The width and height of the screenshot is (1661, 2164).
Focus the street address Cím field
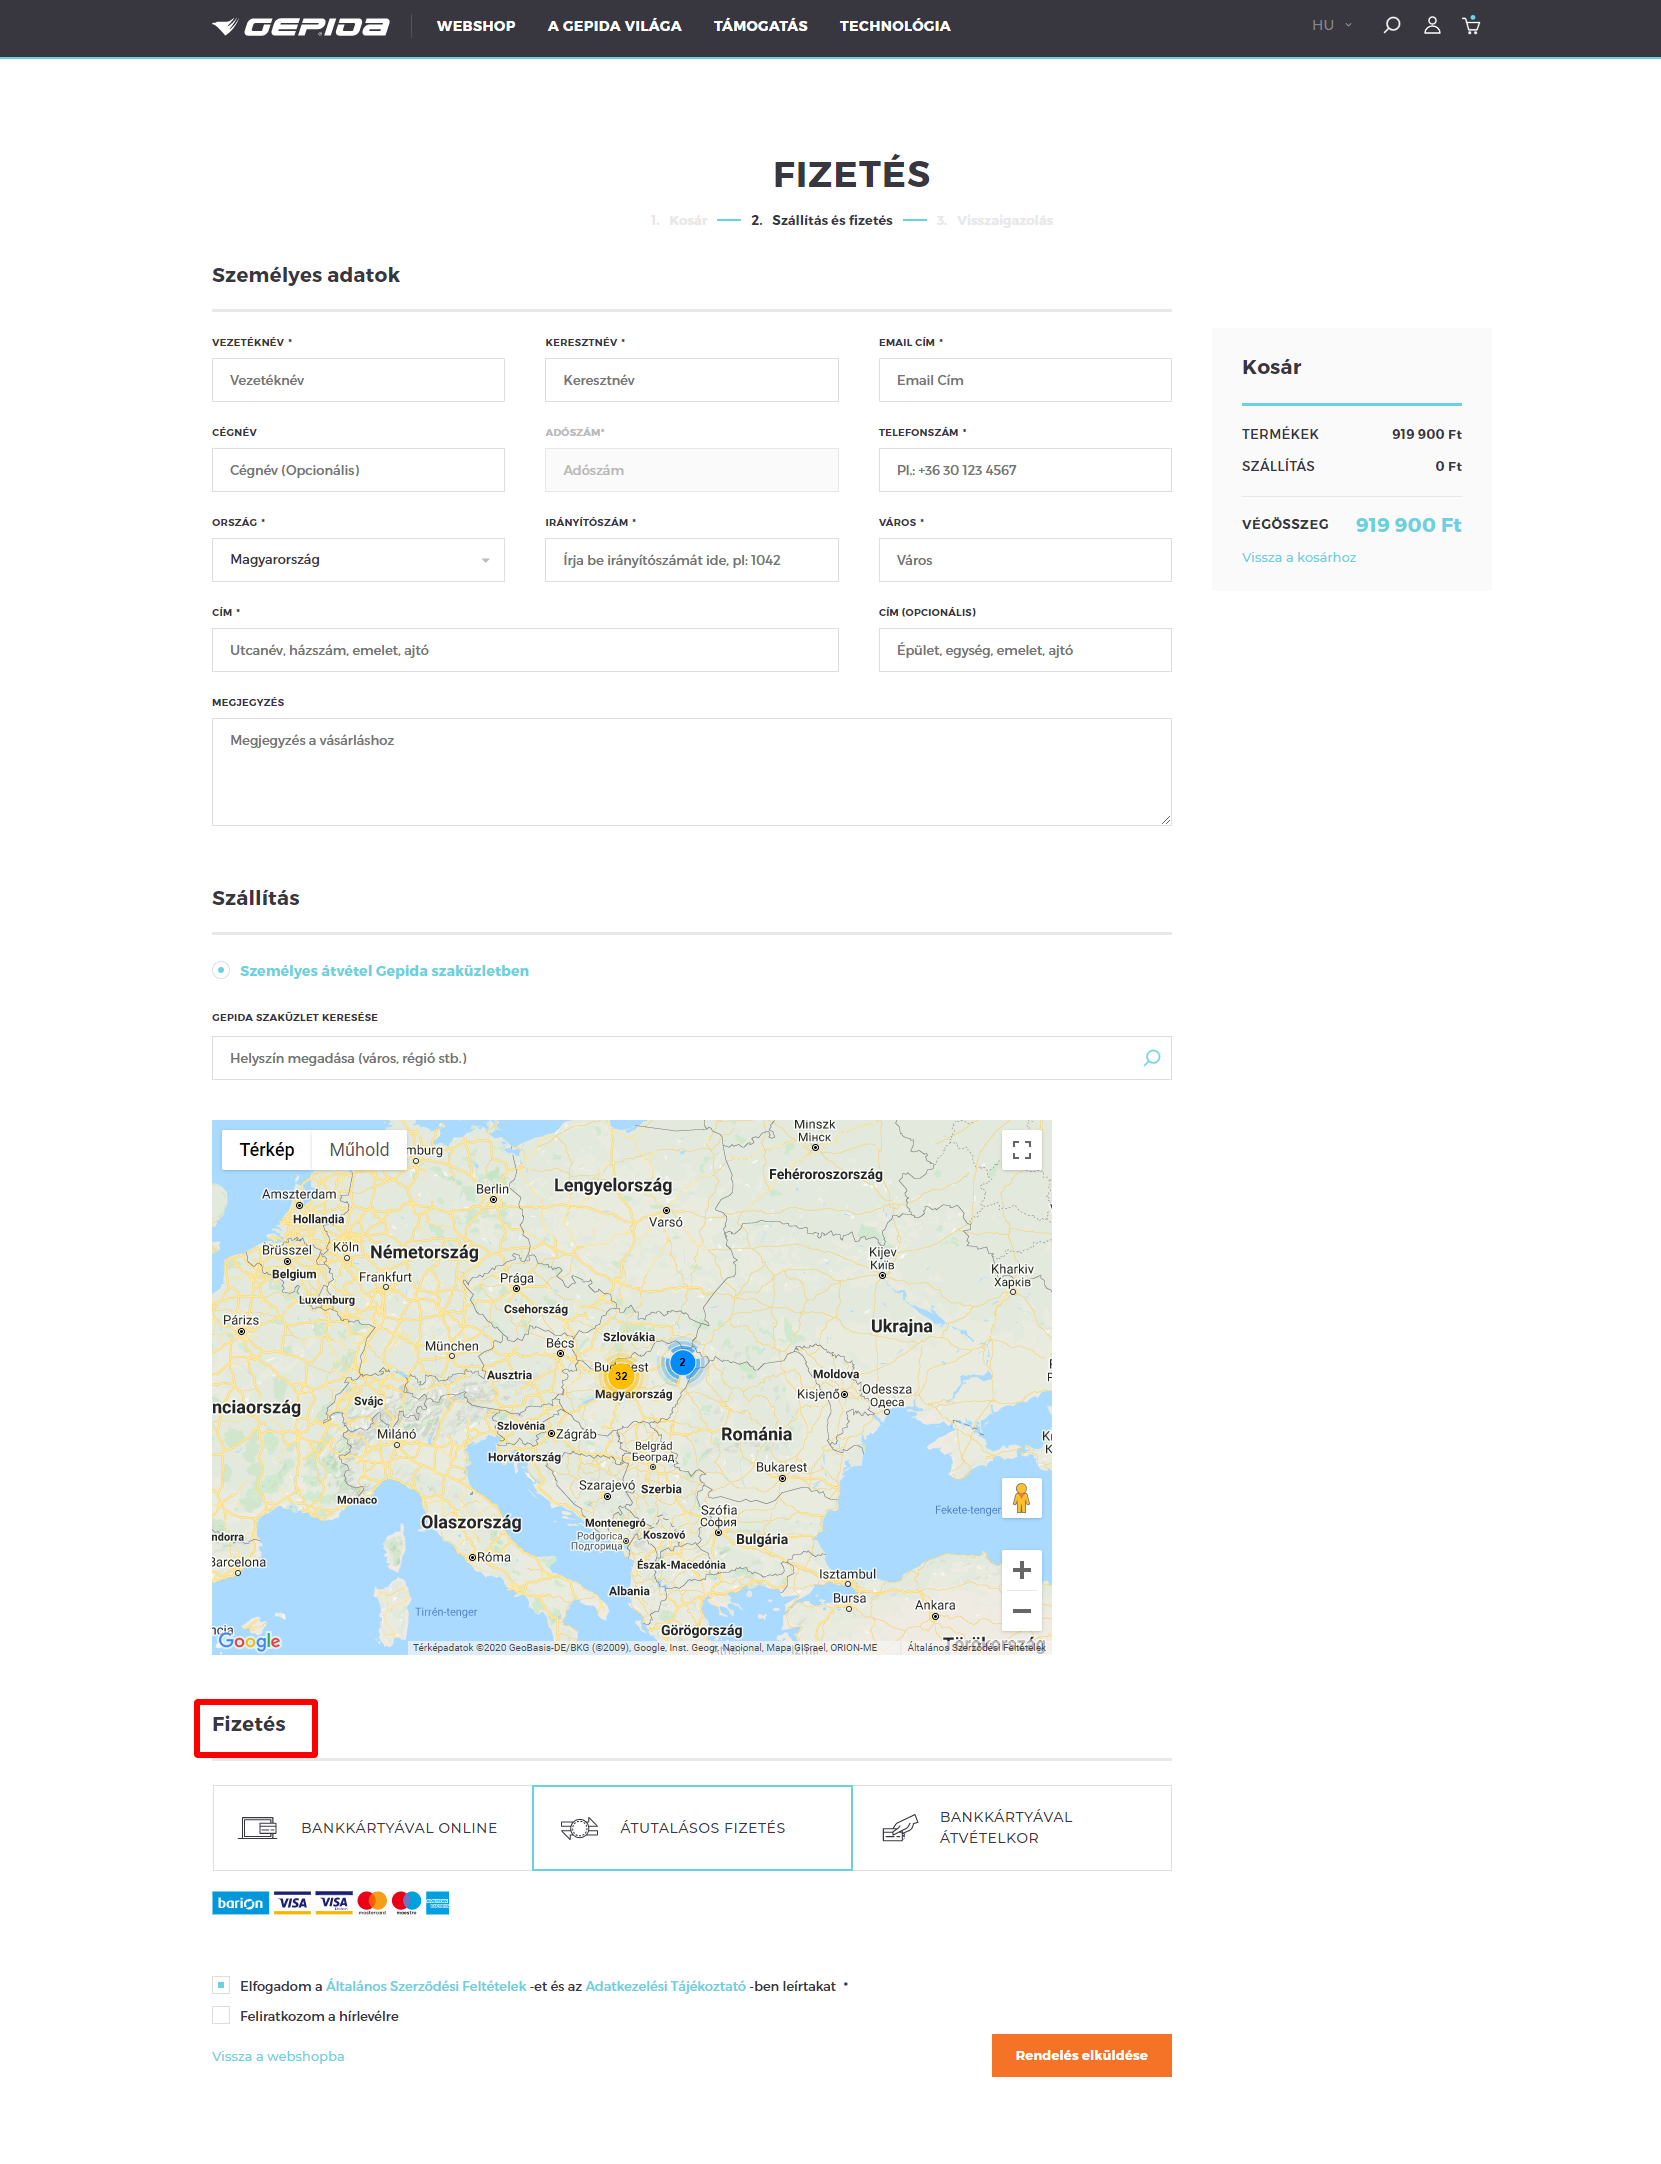(525, 650)
